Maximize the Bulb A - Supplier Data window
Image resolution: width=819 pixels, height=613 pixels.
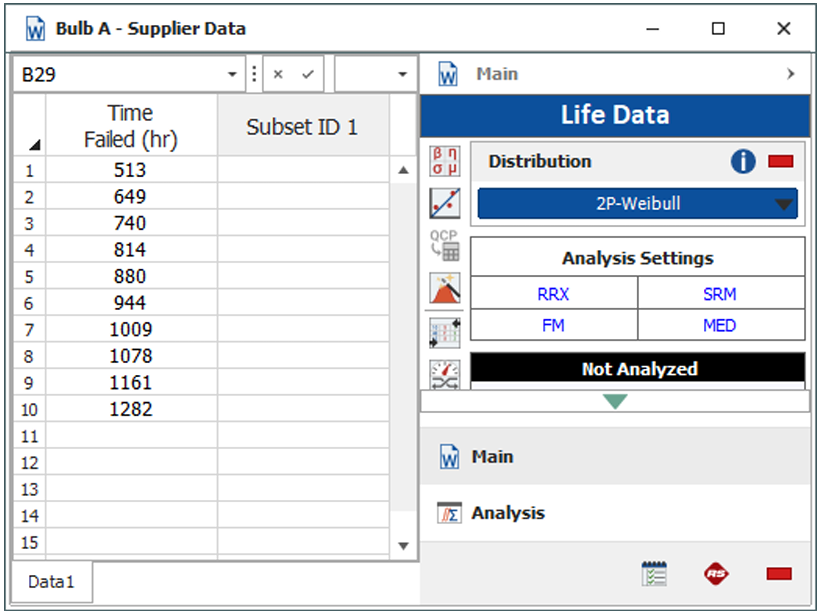[x=718, y=28]
